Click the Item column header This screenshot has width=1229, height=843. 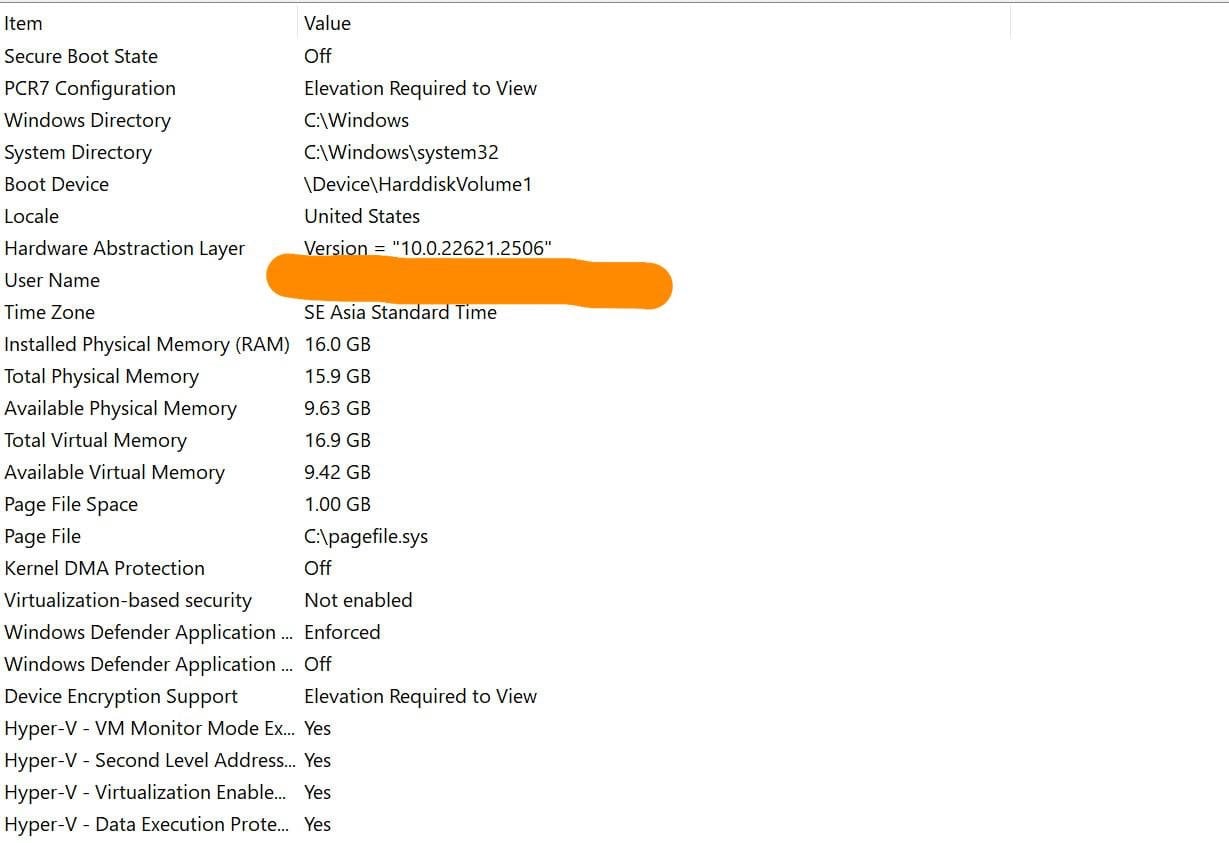pyautogui.click(x=24, y=23)
